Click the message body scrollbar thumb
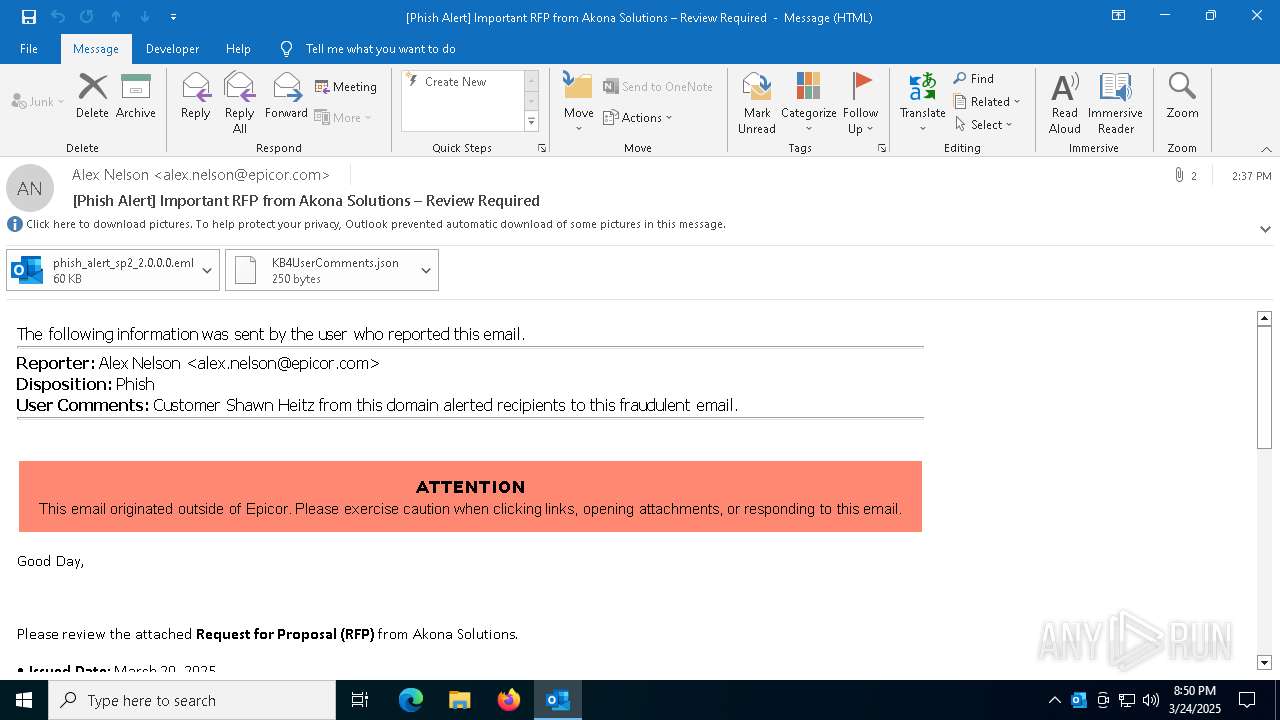1280x720 pixels. (x=1264, y=388)
